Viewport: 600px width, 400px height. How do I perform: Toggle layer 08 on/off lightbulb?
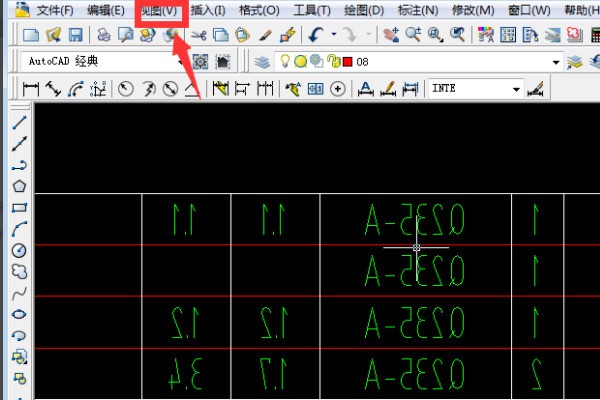pos(286,62)
